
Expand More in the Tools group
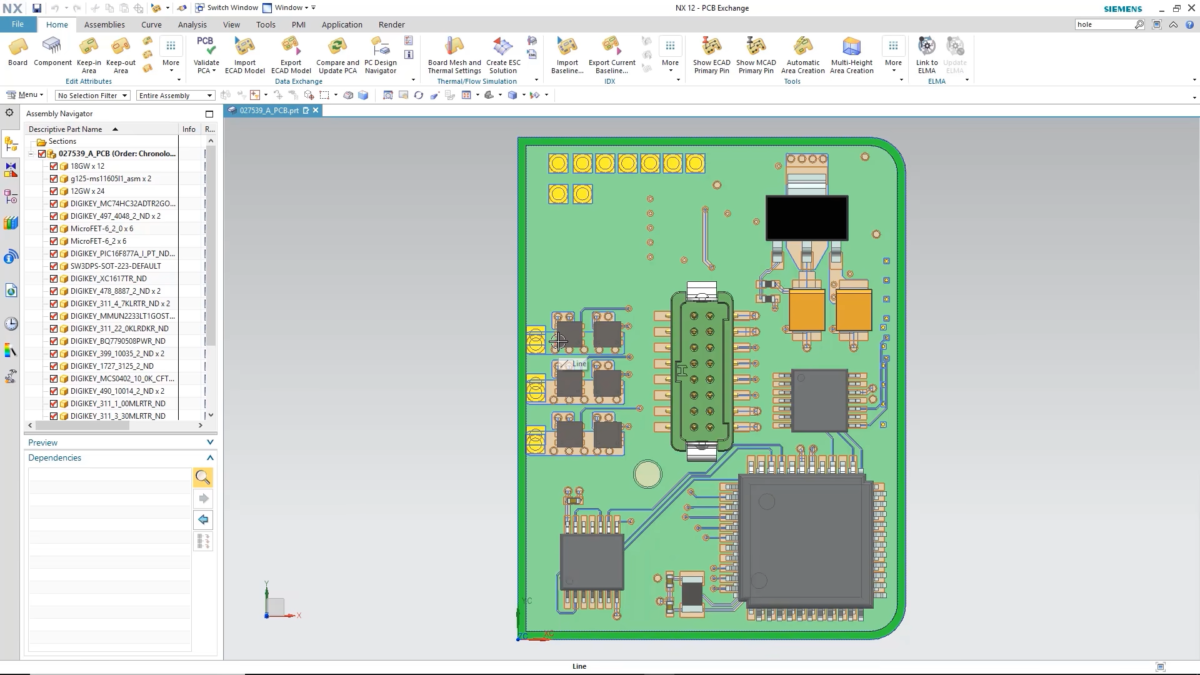point(893,56)
